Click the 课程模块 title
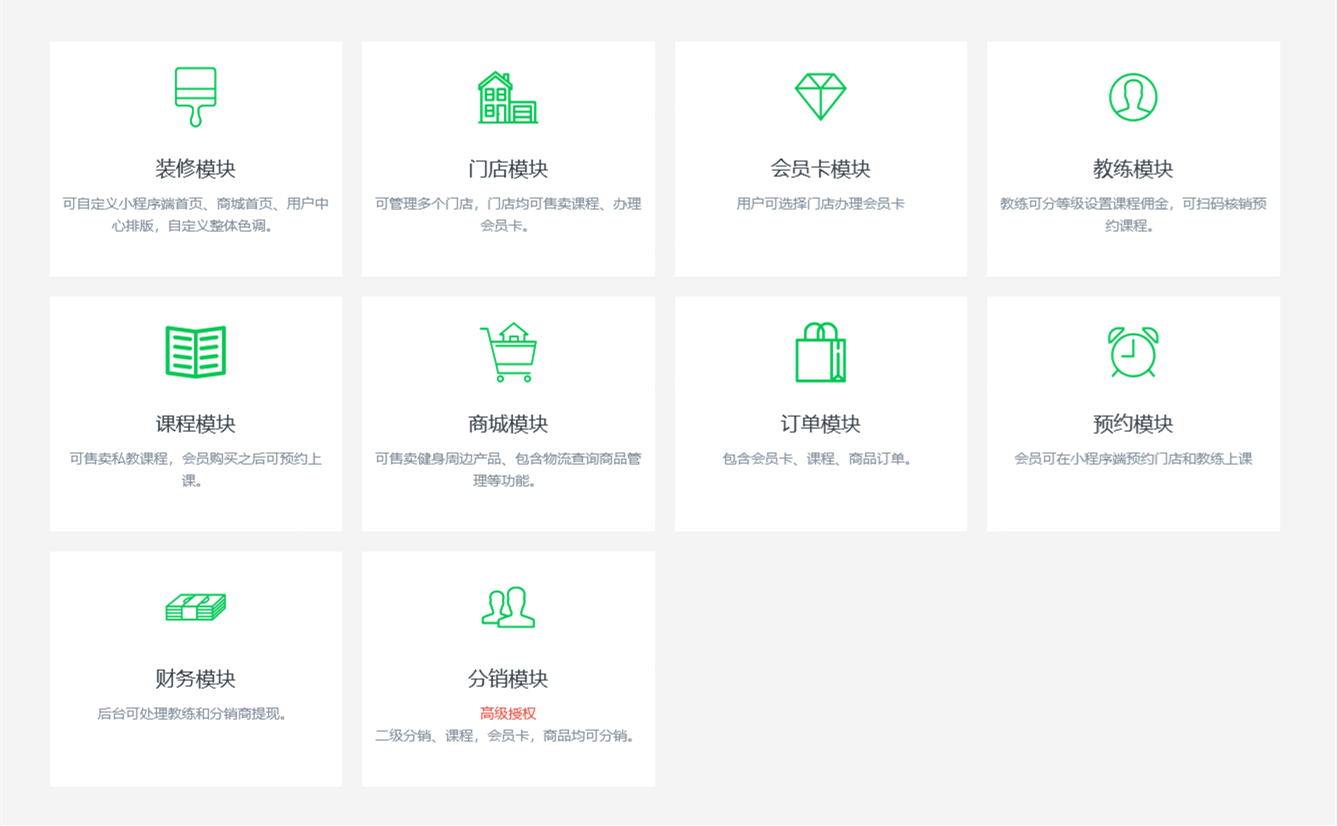Image resolution: width=1337 pixels, height=826 pixels. (195, 424)
